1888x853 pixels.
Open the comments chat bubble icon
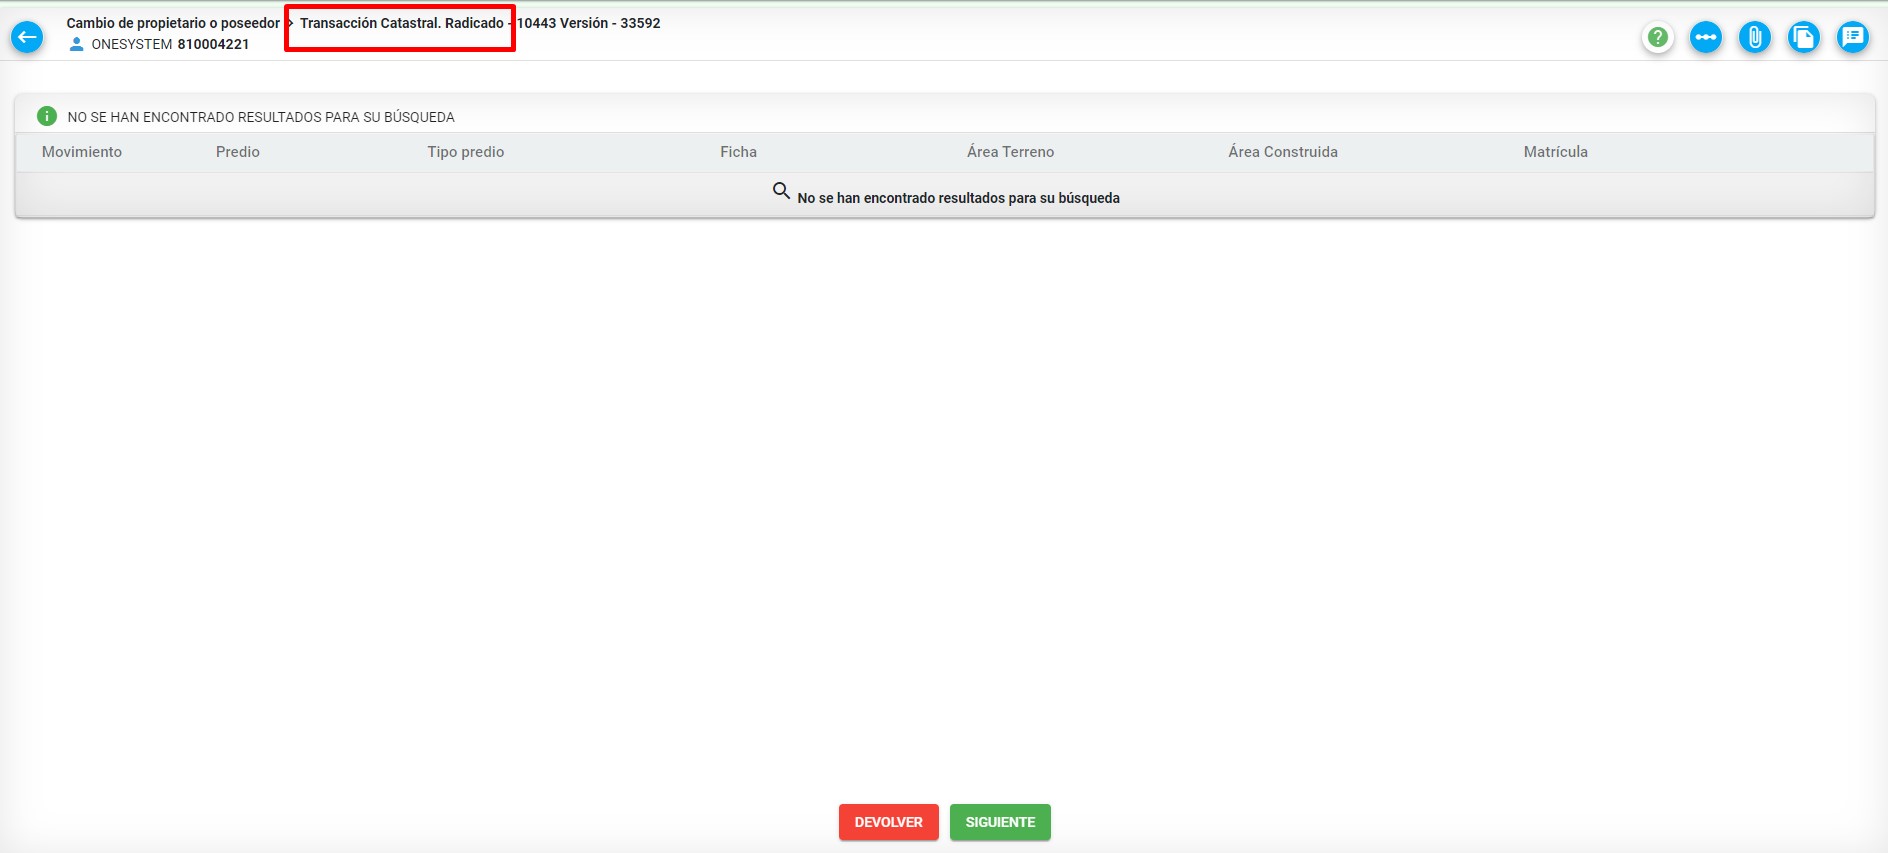pos(1853,38)
